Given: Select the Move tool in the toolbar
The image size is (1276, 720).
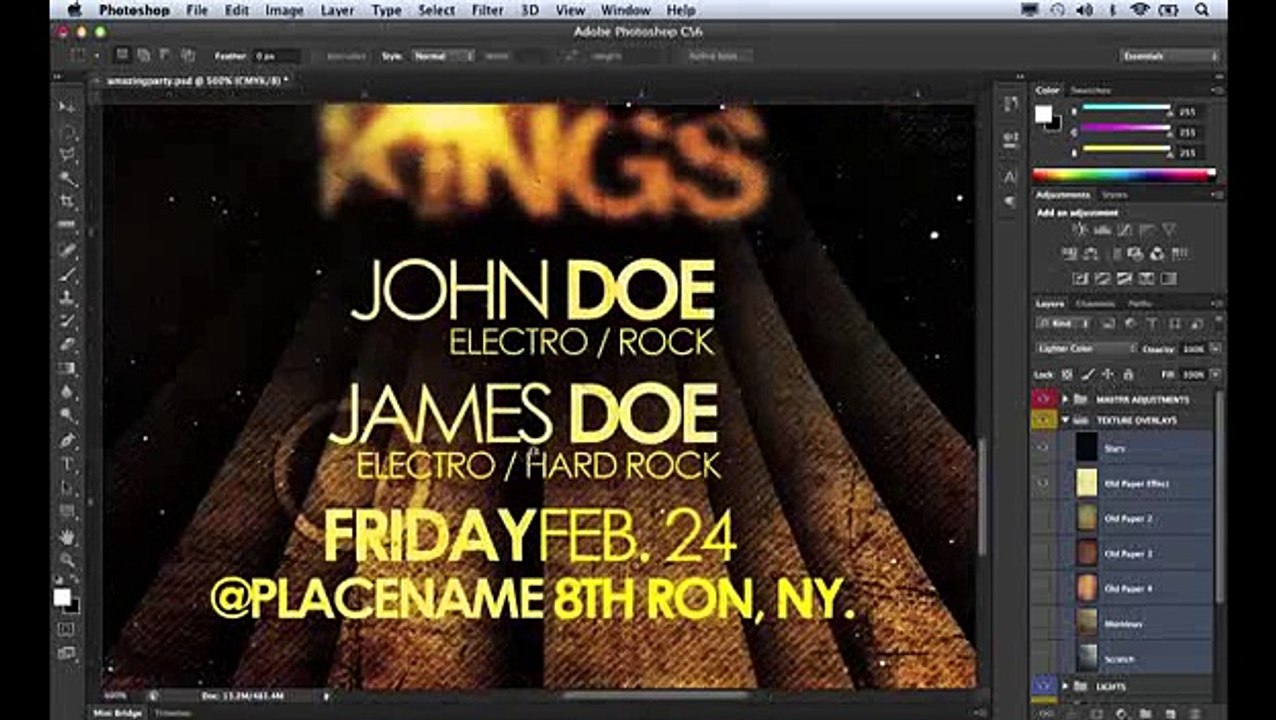Looking at the screenshot, I should [67, 106].
